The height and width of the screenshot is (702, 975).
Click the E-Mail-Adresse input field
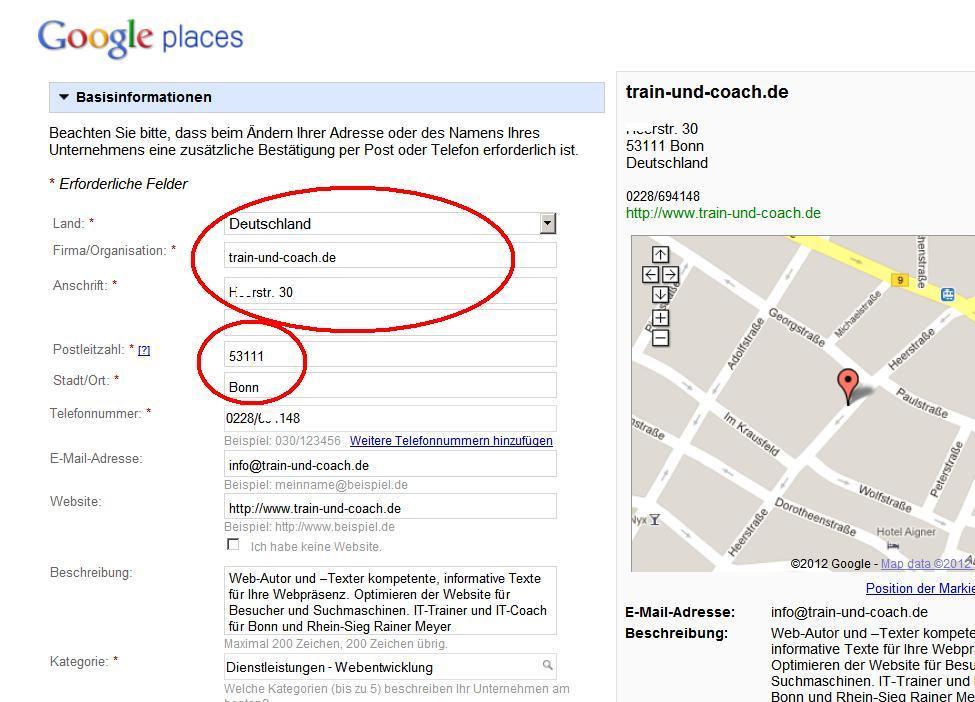[x=390, y=464]
